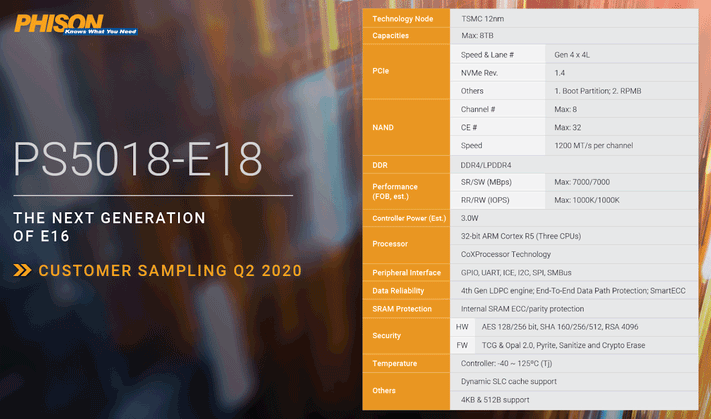
Task: Click the 1200 MT/s per channel value
Action: point(602,144)
